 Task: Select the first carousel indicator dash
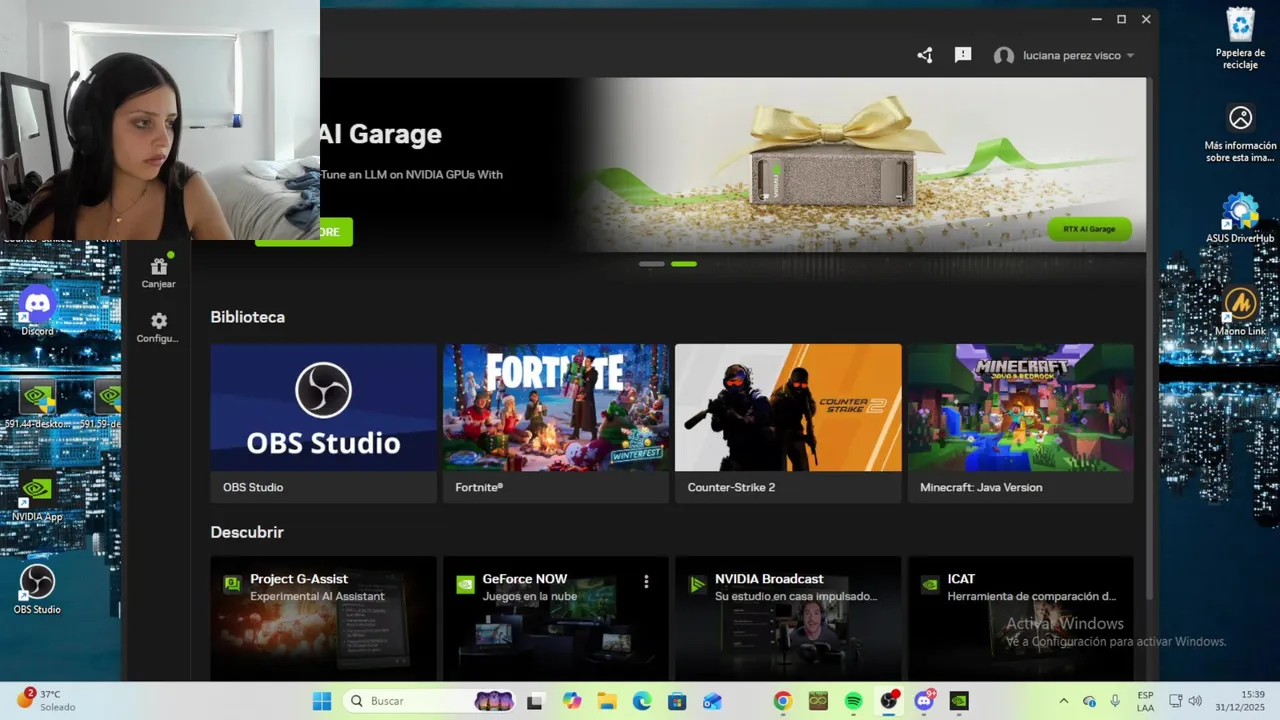tap(652, 264)
